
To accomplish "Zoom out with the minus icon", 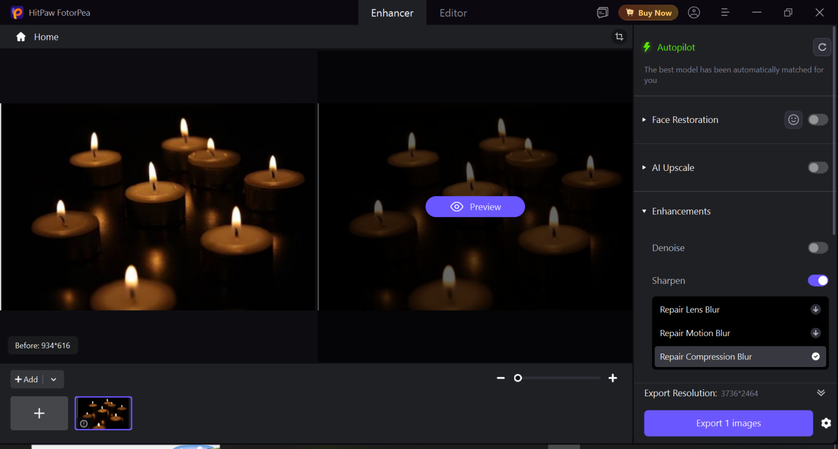I will (x=501, y=378).
